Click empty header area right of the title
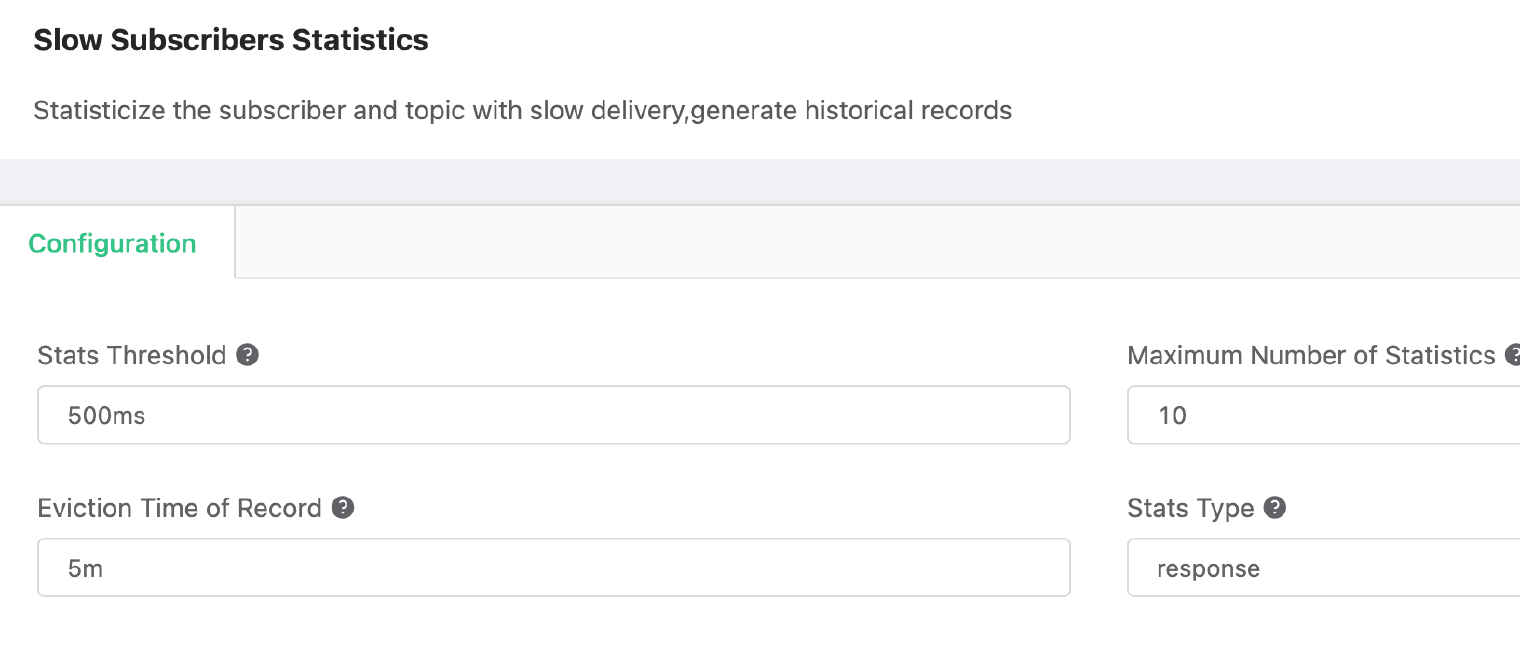 (975, 40)
